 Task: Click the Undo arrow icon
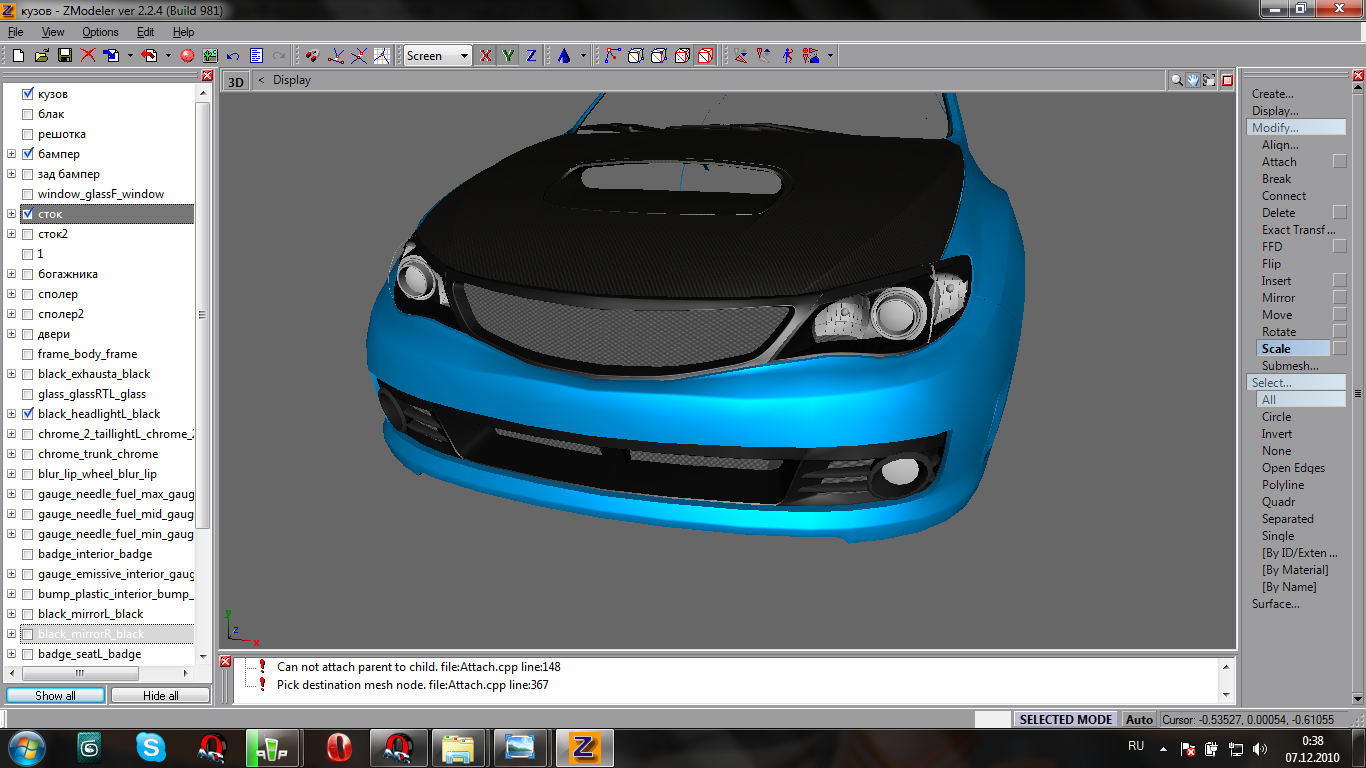(x=233, y=56)
